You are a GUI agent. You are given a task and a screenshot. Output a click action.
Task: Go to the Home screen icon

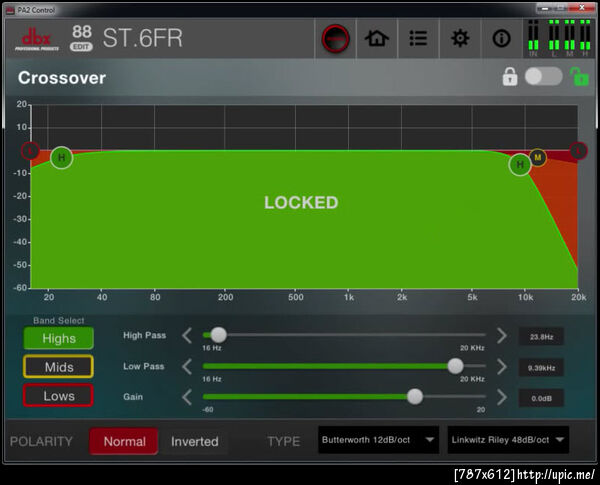tap(377, 38)
